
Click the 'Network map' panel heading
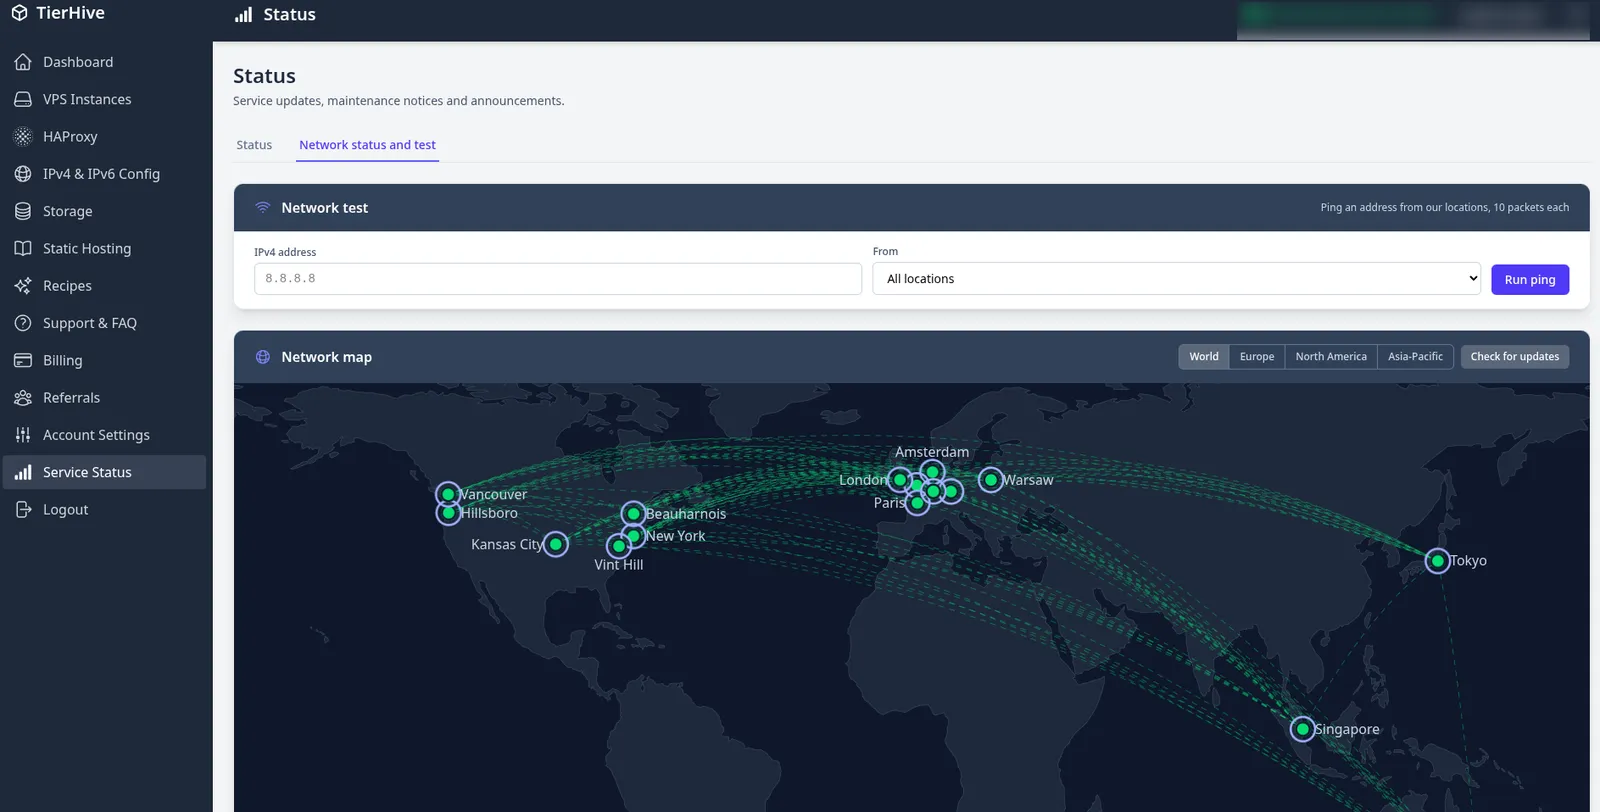[327, 357]
